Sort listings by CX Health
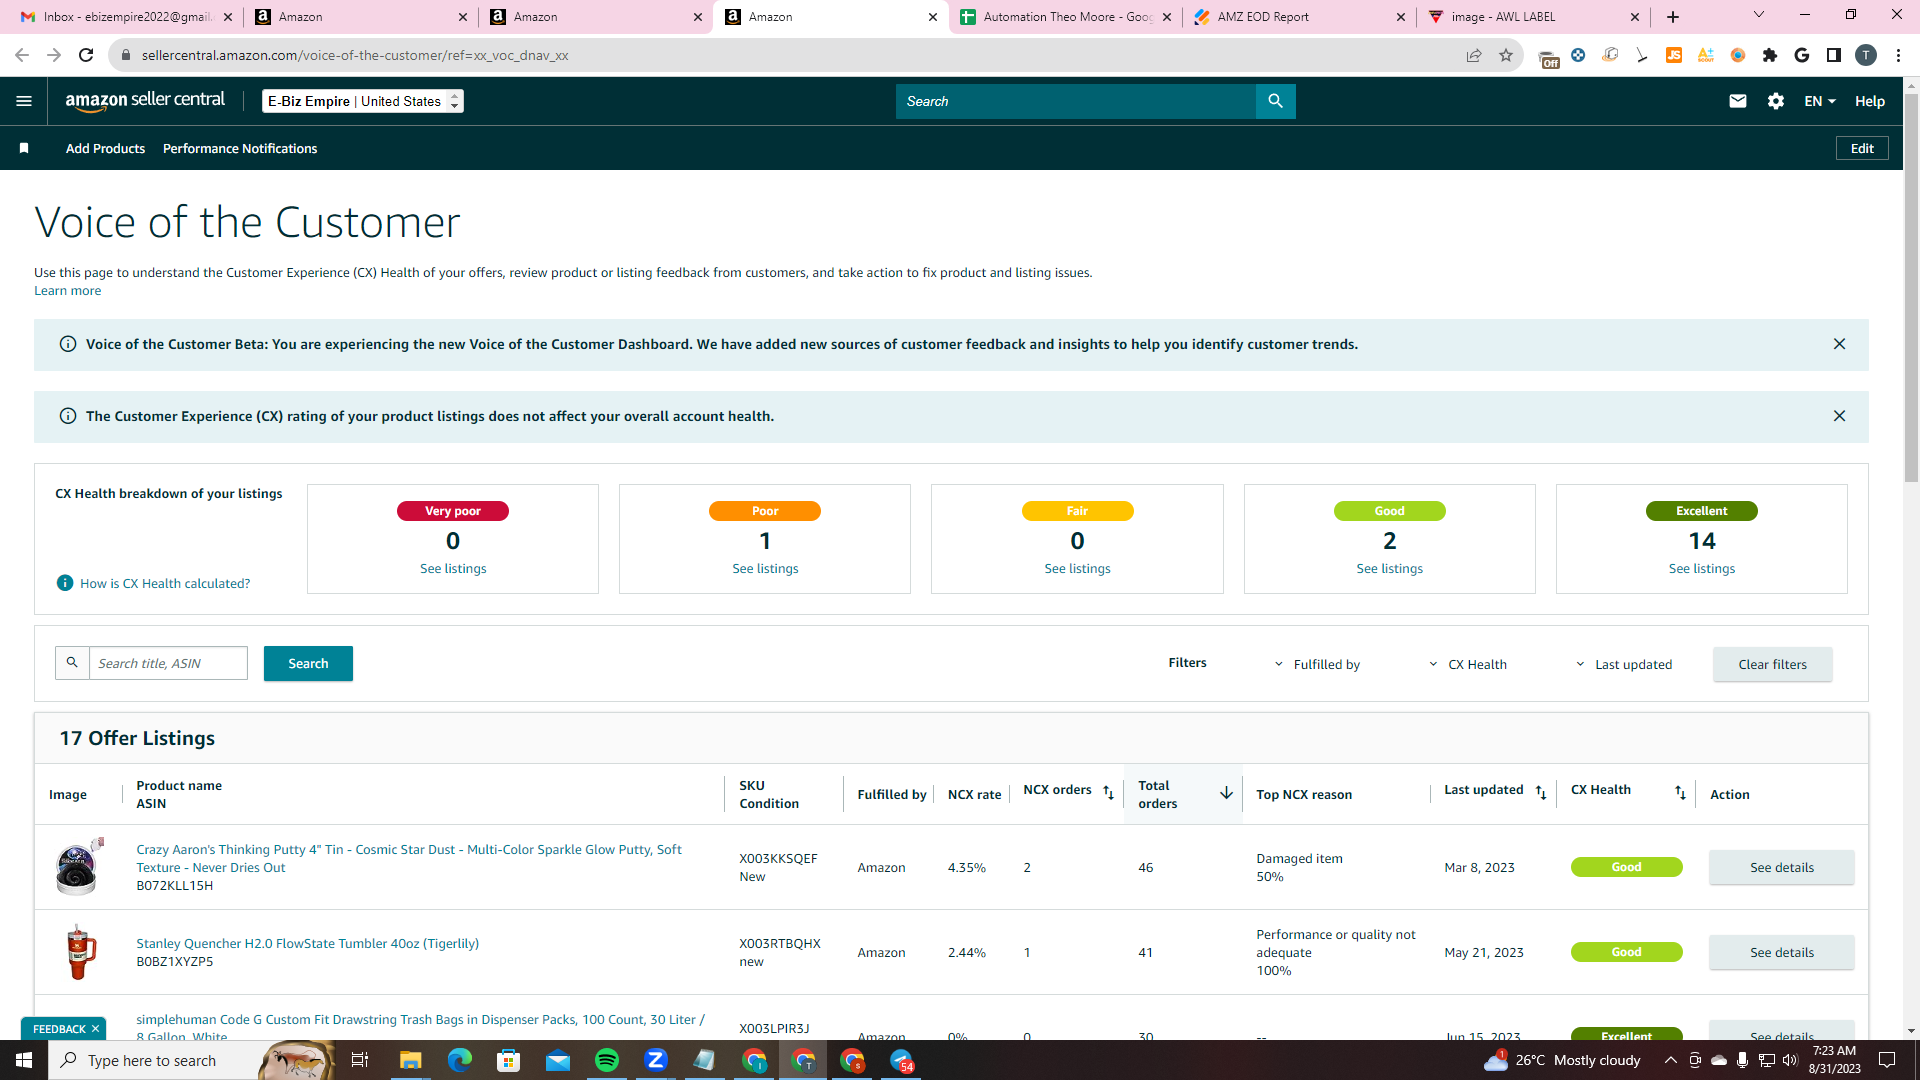 tap(1680, 792)
